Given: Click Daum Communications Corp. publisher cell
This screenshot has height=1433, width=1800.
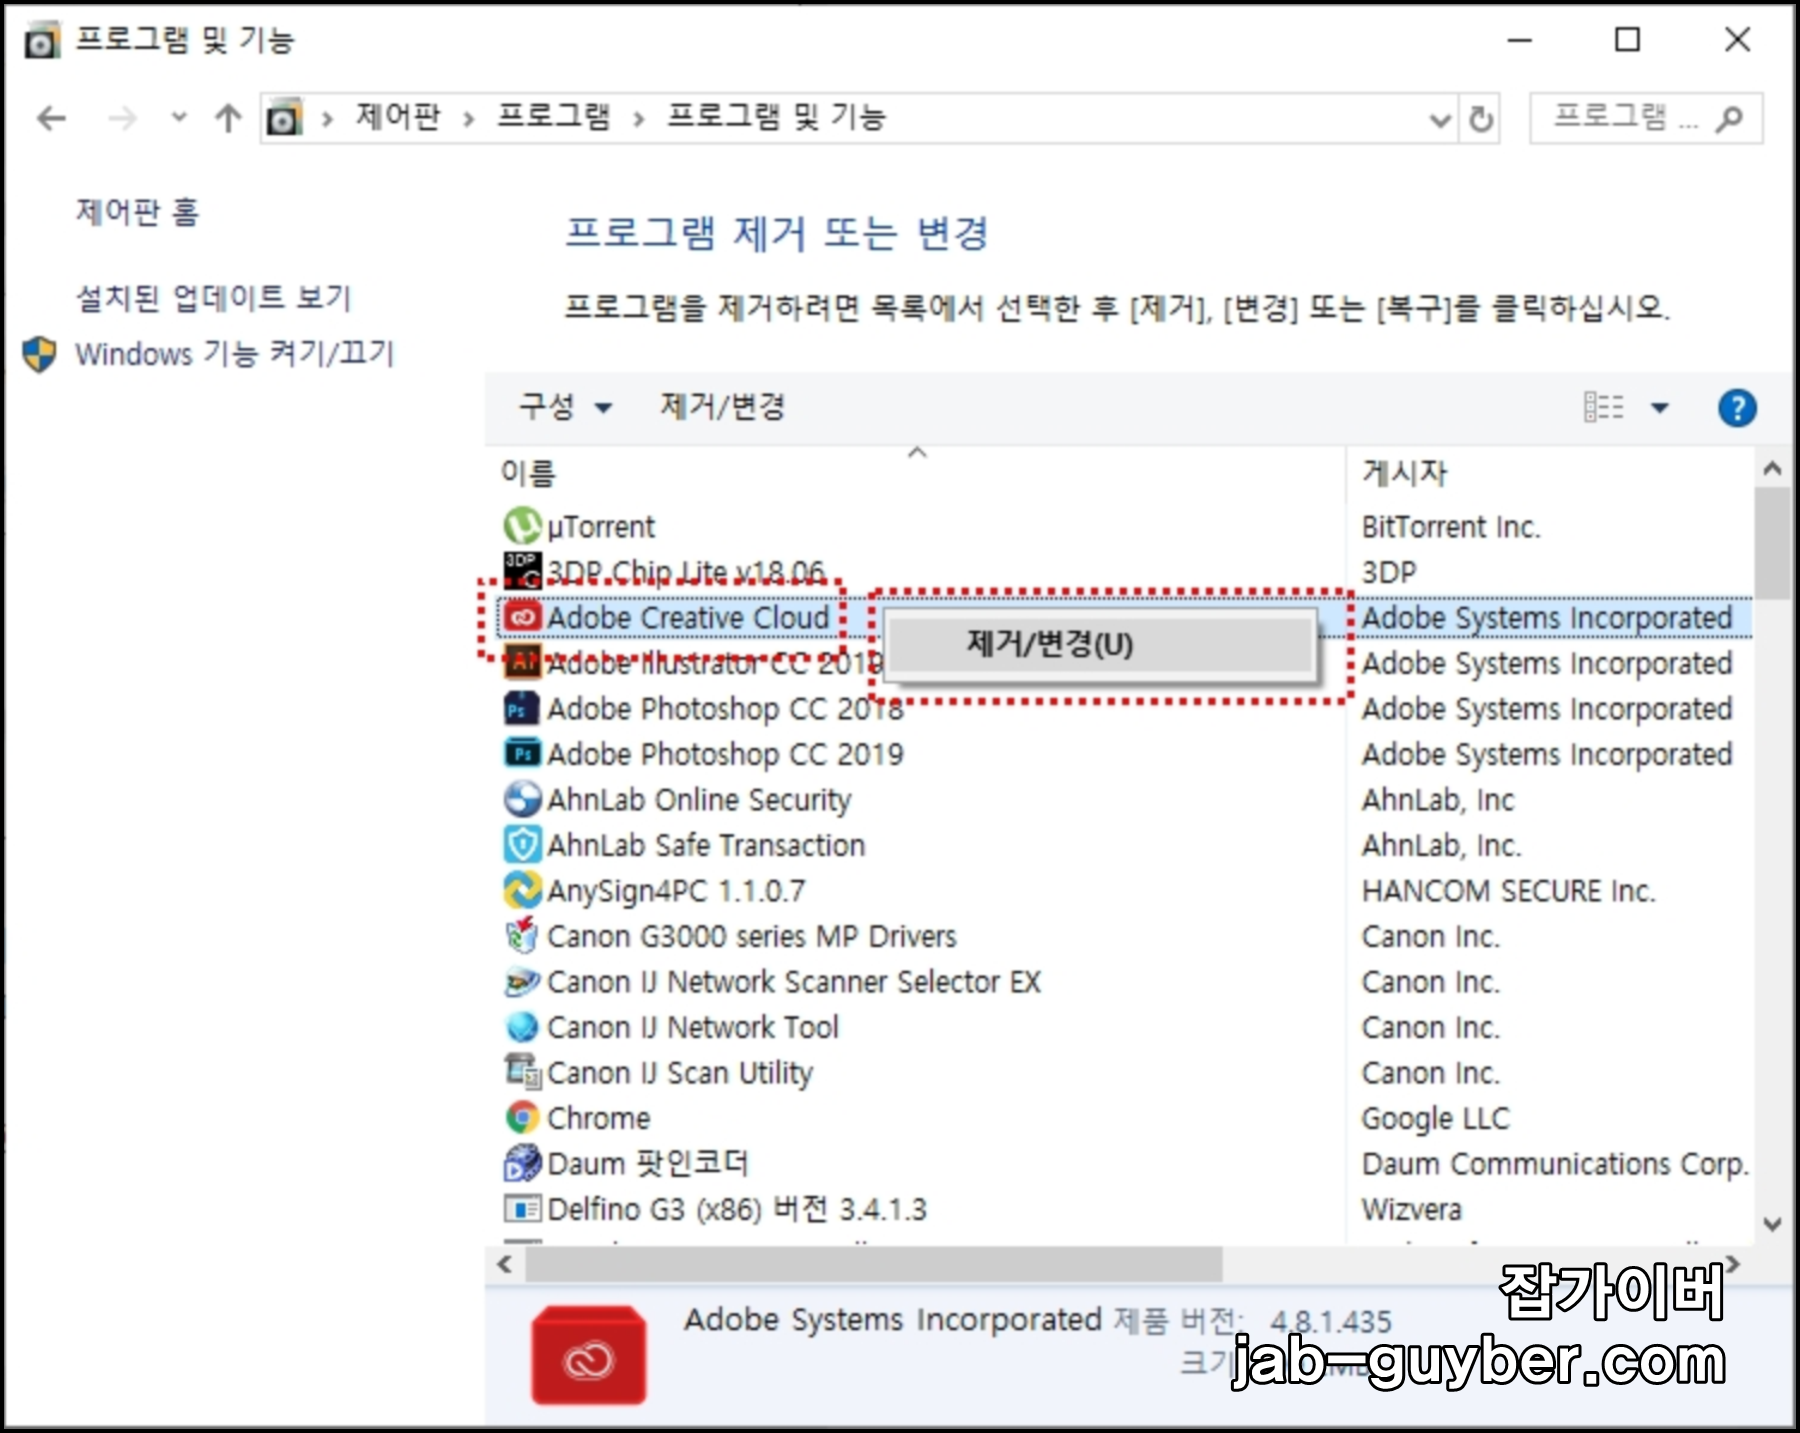Looking at the screenshot, I should (x=1555, y=1164).
